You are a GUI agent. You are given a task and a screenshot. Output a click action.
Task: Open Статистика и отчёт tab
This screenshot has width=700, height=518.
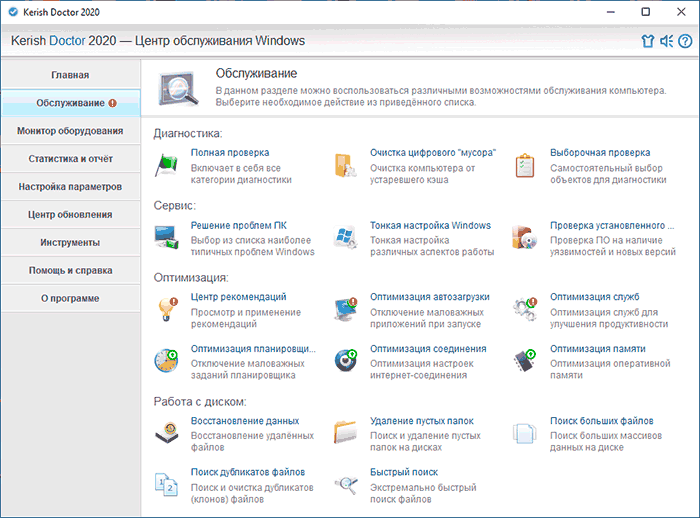pyautogui.click(x=71, y=159)
